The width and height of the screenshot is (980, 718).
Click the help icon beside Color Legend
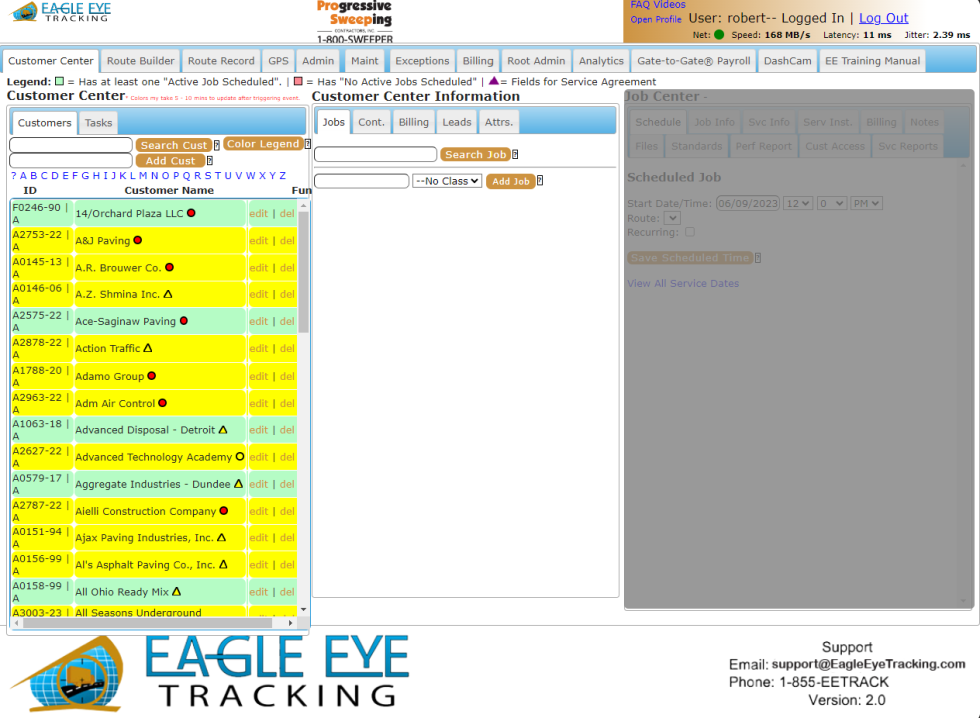click(x=305, y=143)
